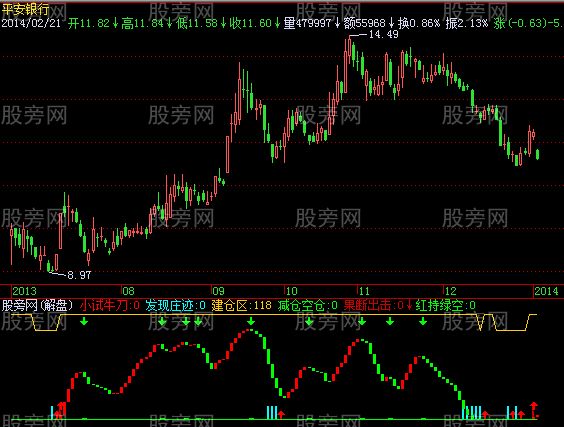Select the 平安银行 stock name title

(x=26, y=9)
